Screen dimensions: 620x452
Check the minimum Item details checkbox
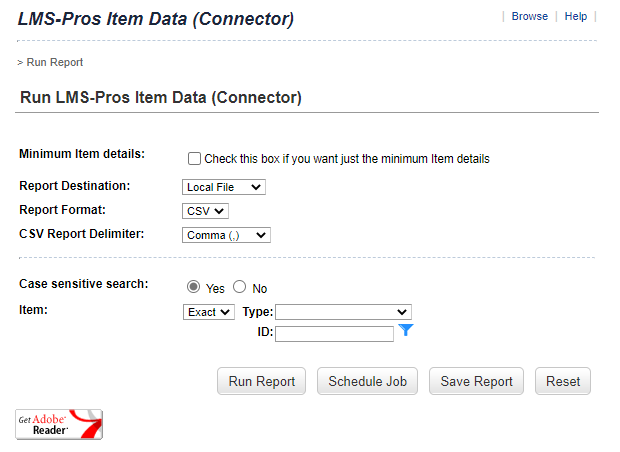[x=195, y=159]
